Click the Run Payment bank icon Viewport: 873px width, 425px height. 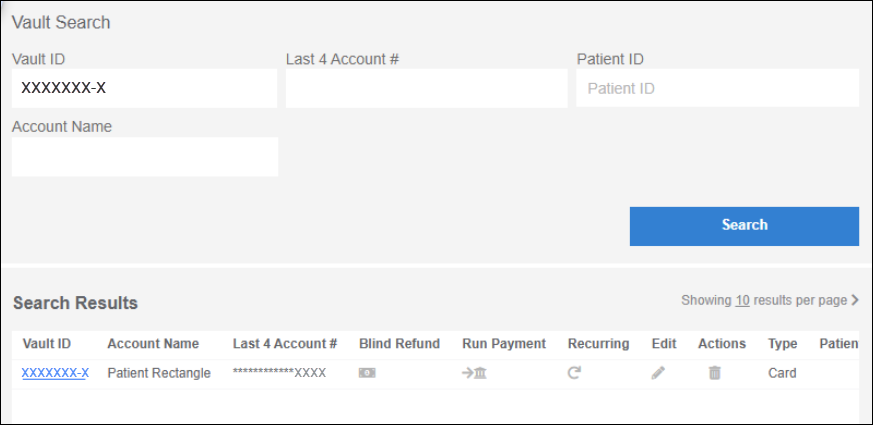pyautogui.click(x=474, y=373)
